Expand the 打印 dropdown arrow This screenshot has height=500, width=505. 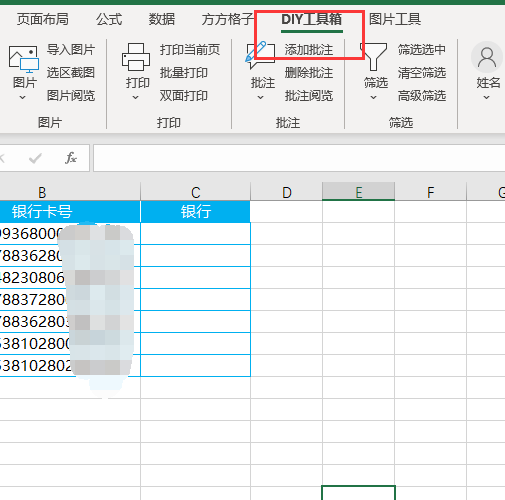pyautogui.click(x=135, y=97)
